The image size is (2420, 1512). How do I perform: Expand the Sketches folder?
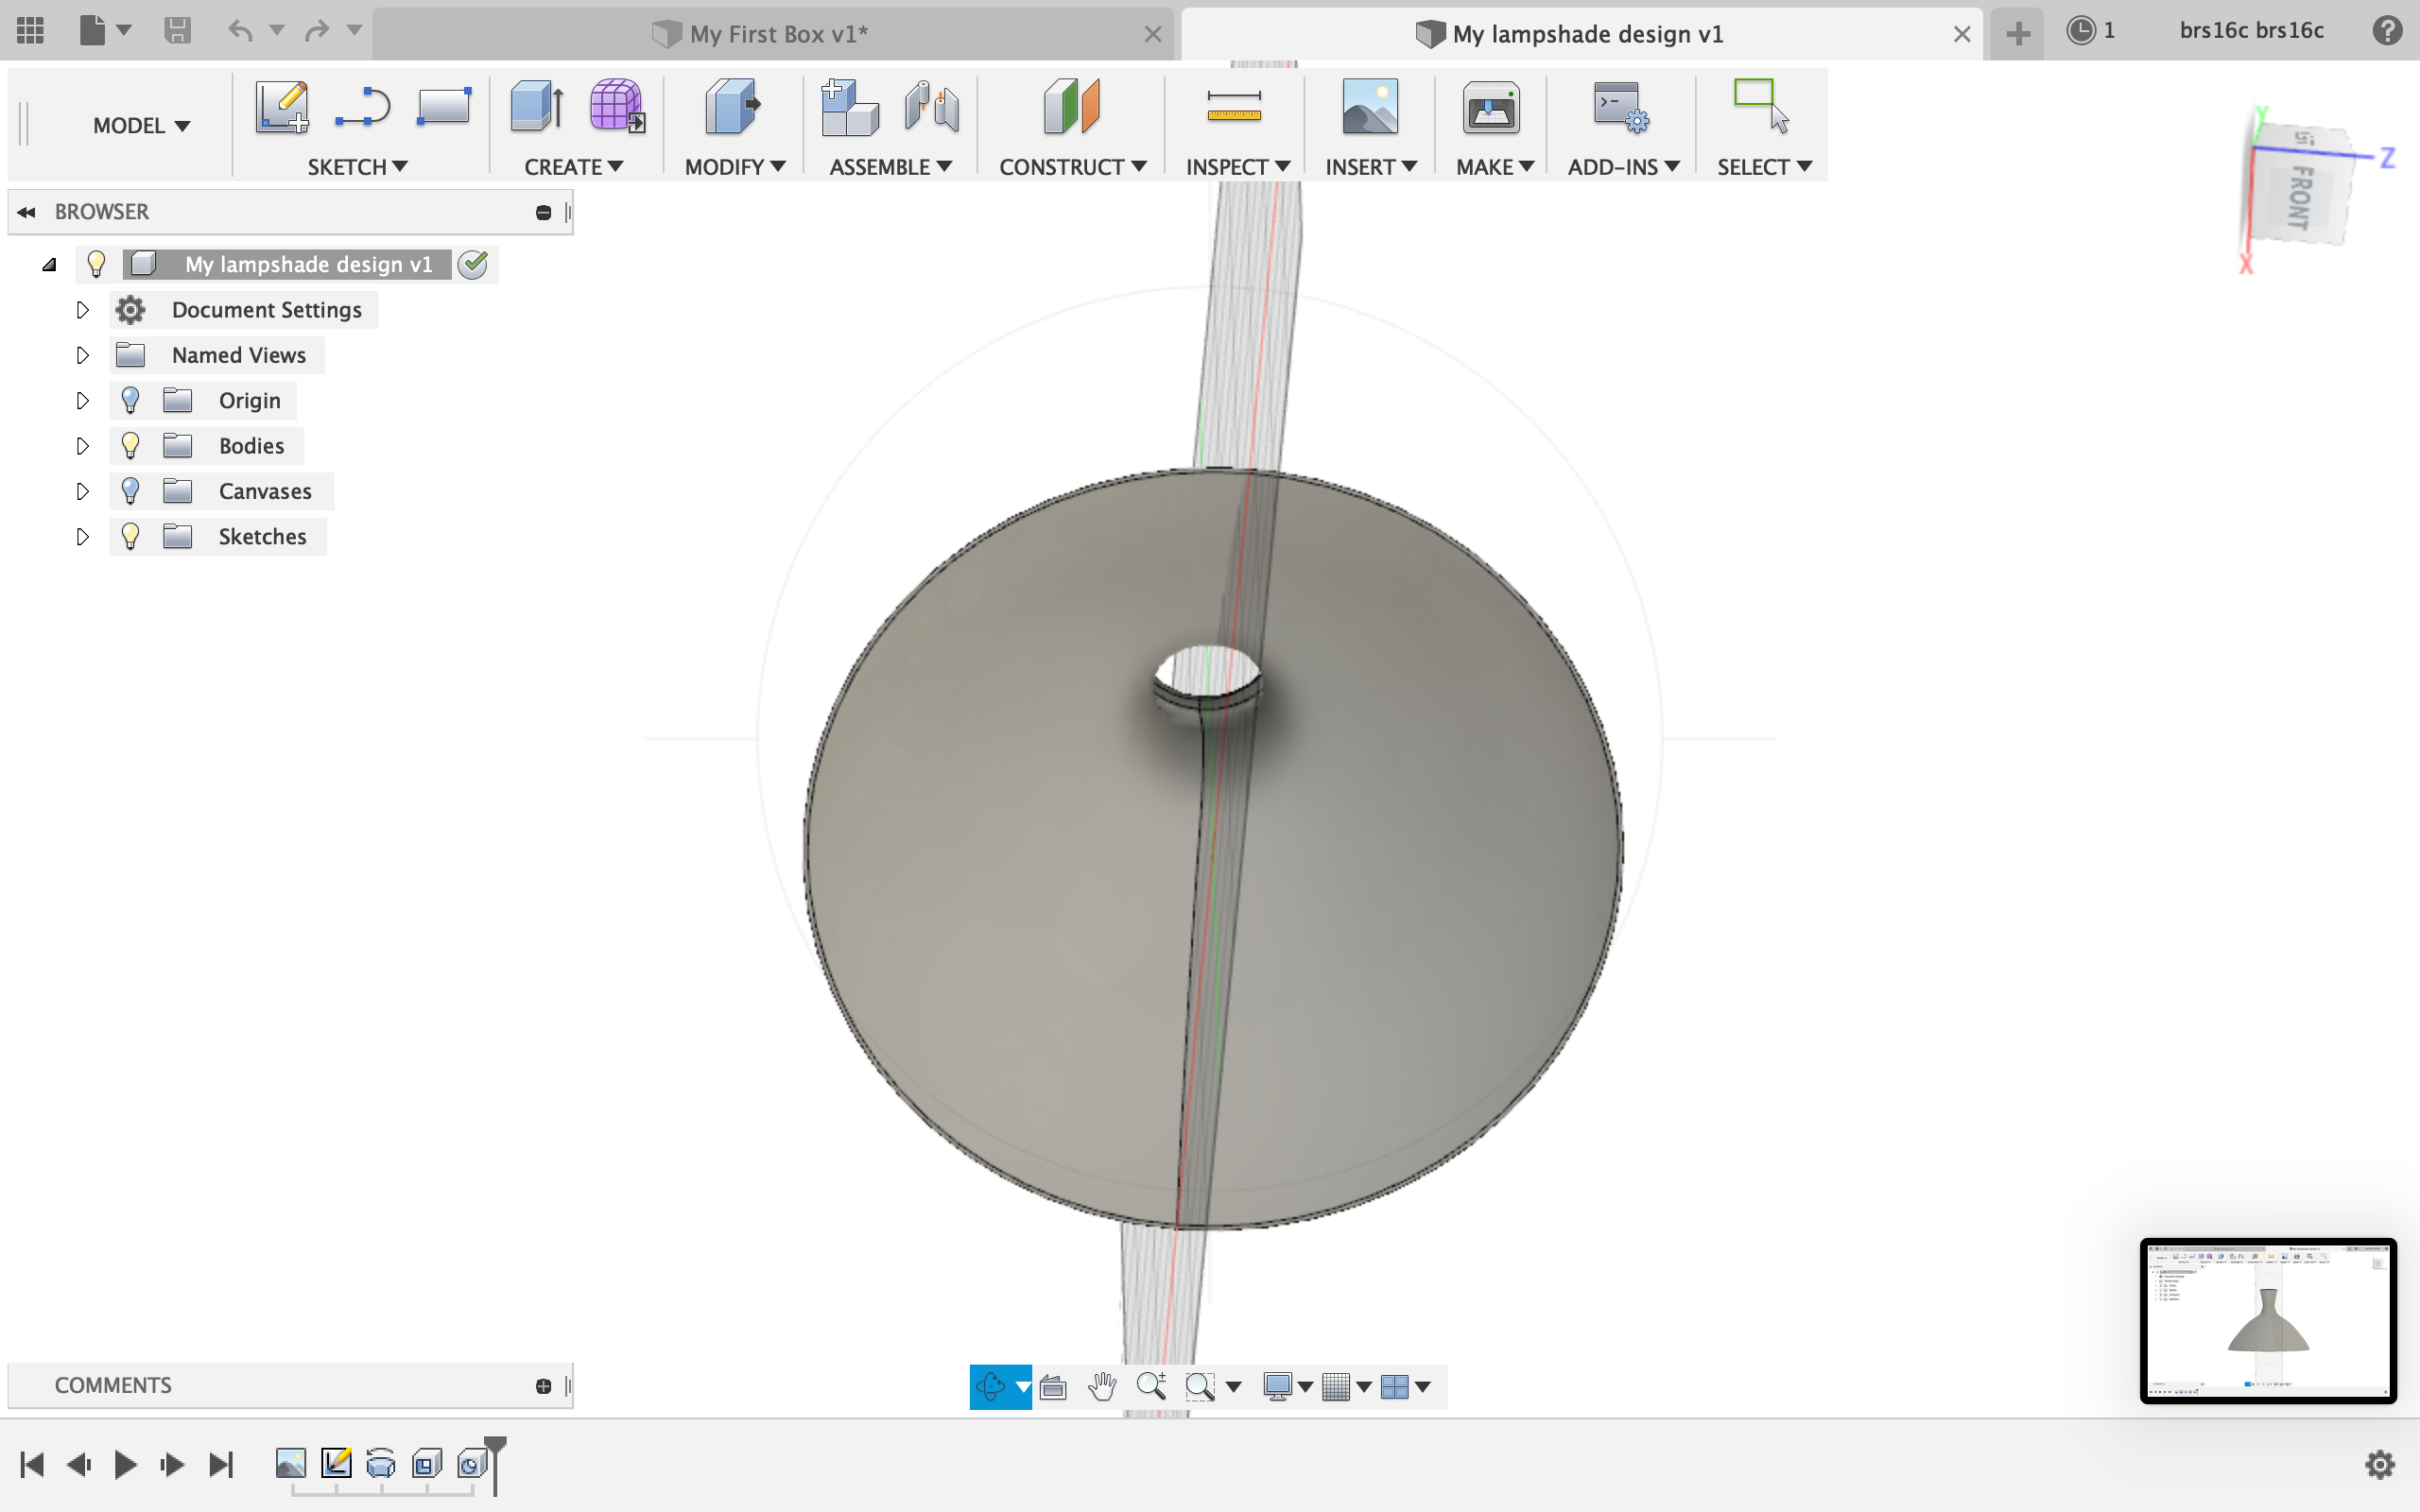coord(83,537)
